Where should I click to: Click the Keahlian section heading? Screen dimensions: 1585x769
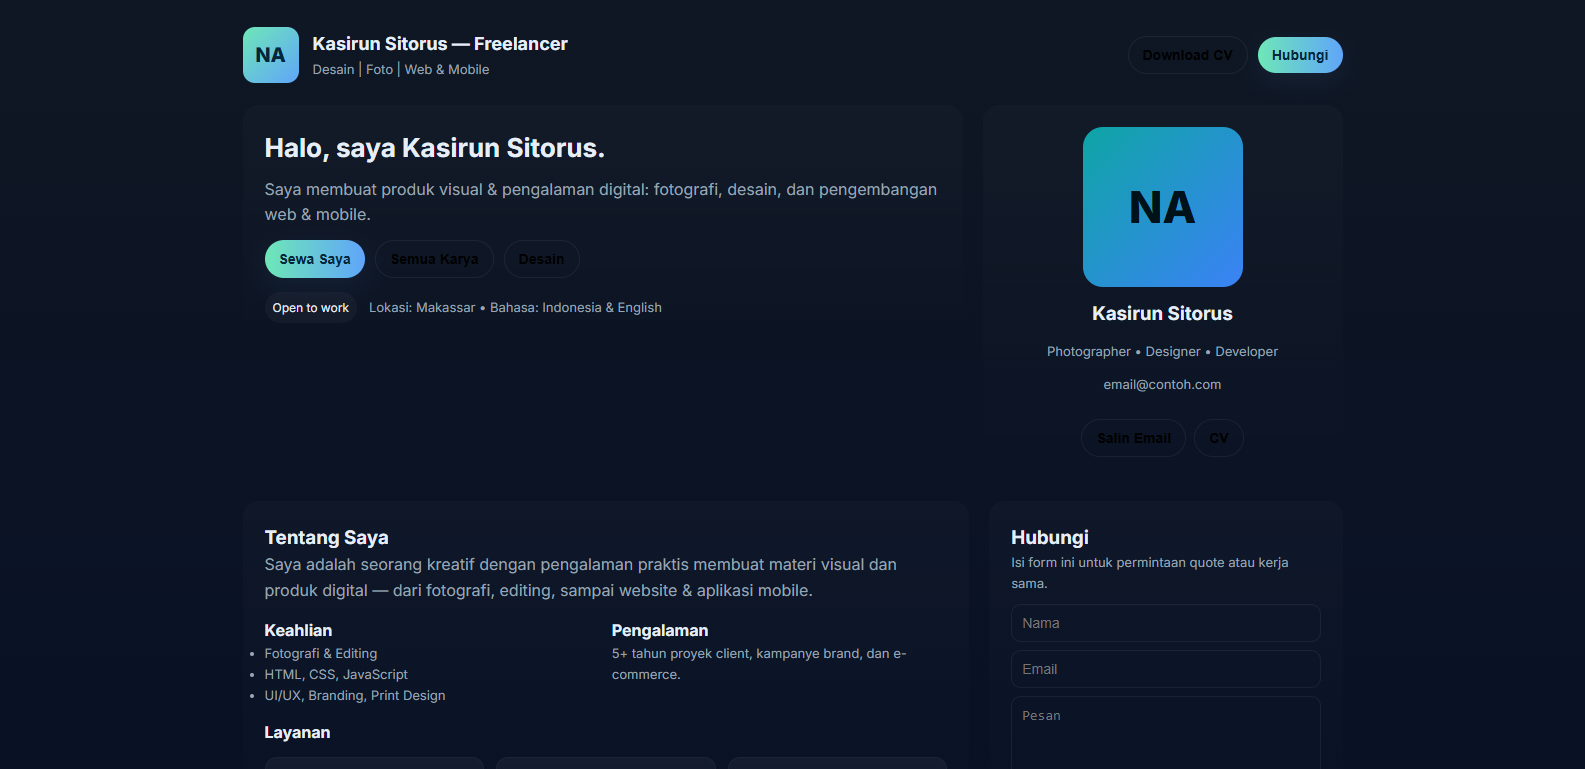[298, 631]
